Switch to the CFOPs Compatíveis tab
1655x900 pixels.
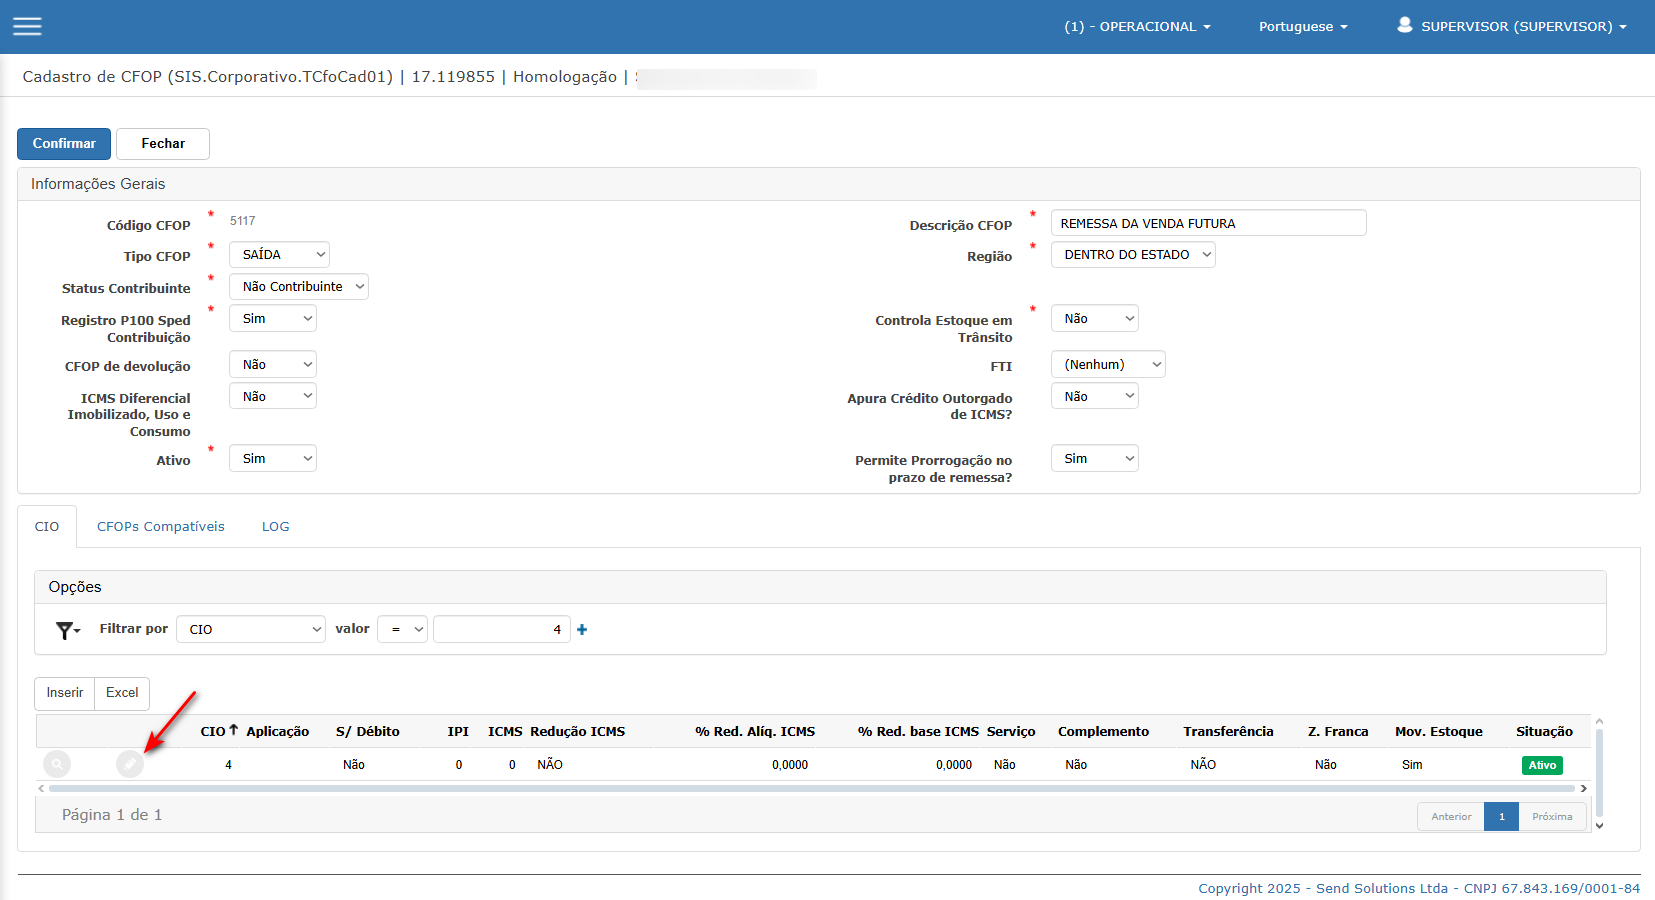[161, 527]
